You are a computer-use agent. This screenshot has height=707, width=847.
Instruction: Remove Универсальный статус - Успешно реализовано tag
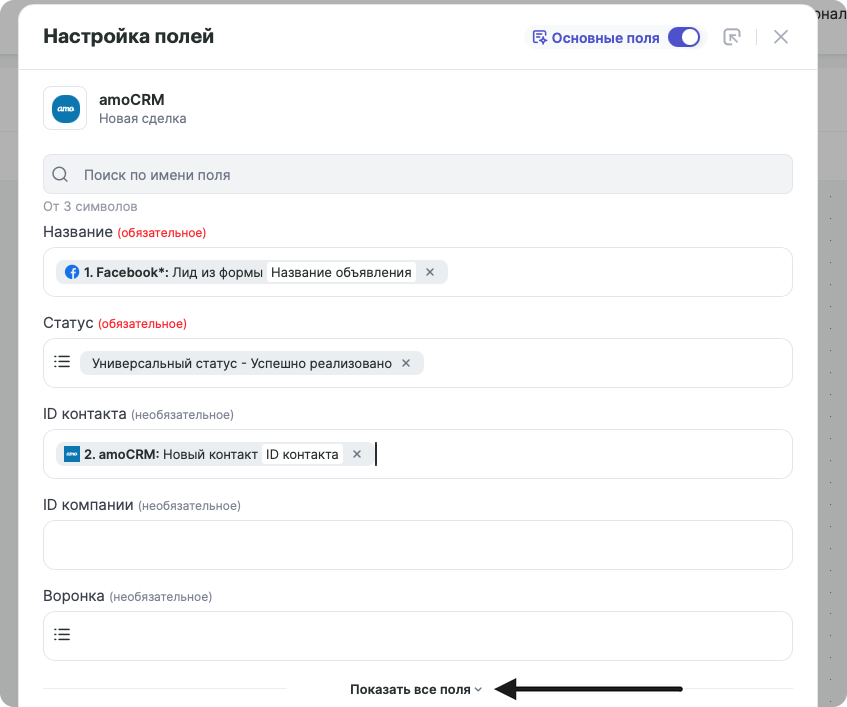(406, 363)
